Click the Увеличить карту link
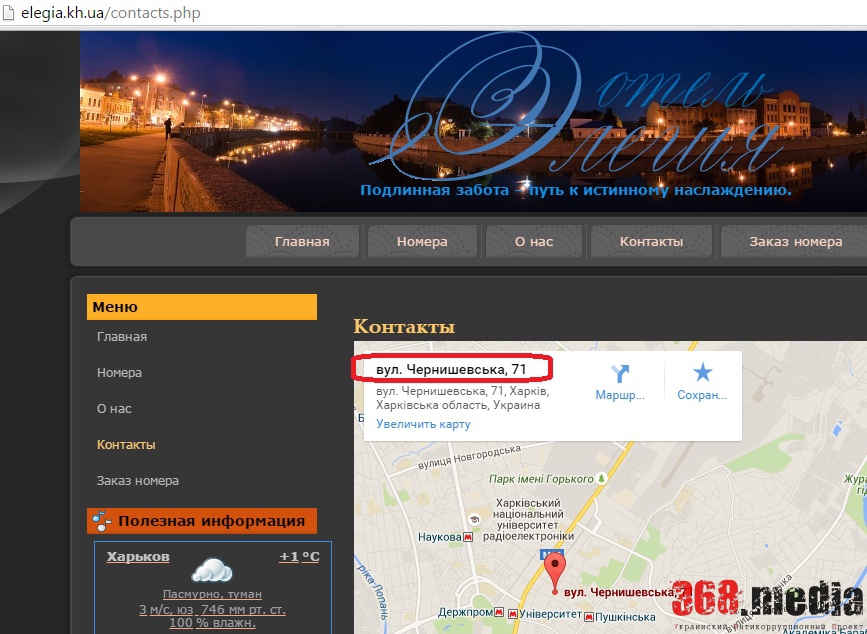The image size is (867, 634). pyautogui.click(x=423, y=424)
